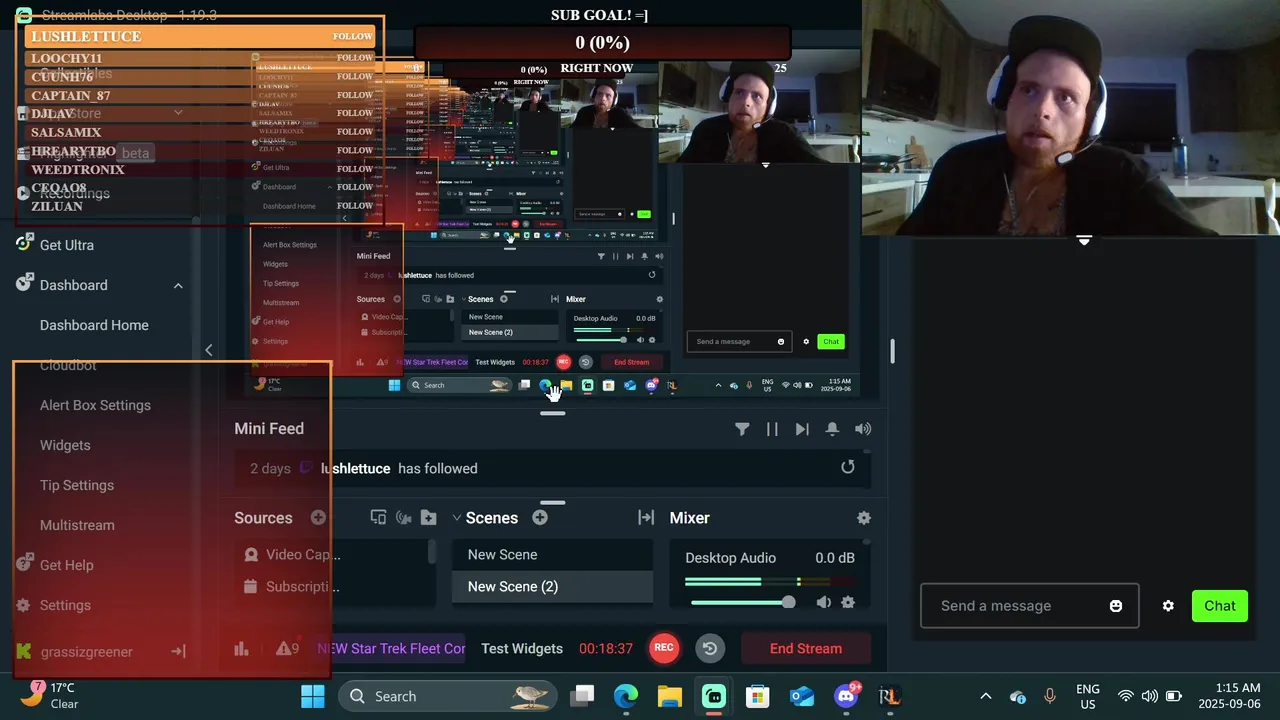
Task: Click the End Stream button
Action: (806, 648)
